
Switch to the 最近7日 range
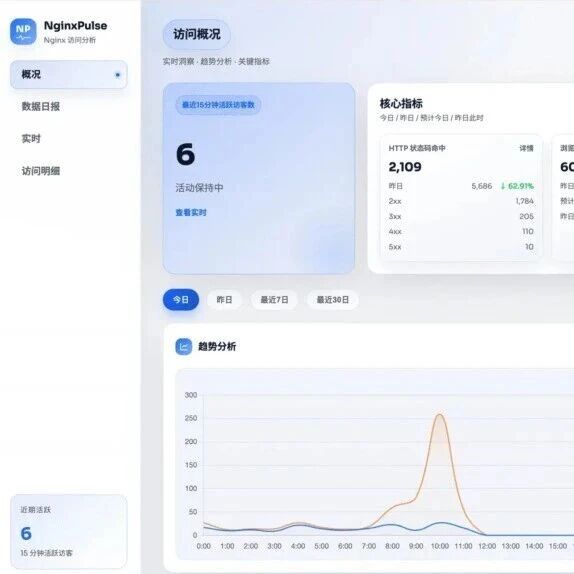274,300
